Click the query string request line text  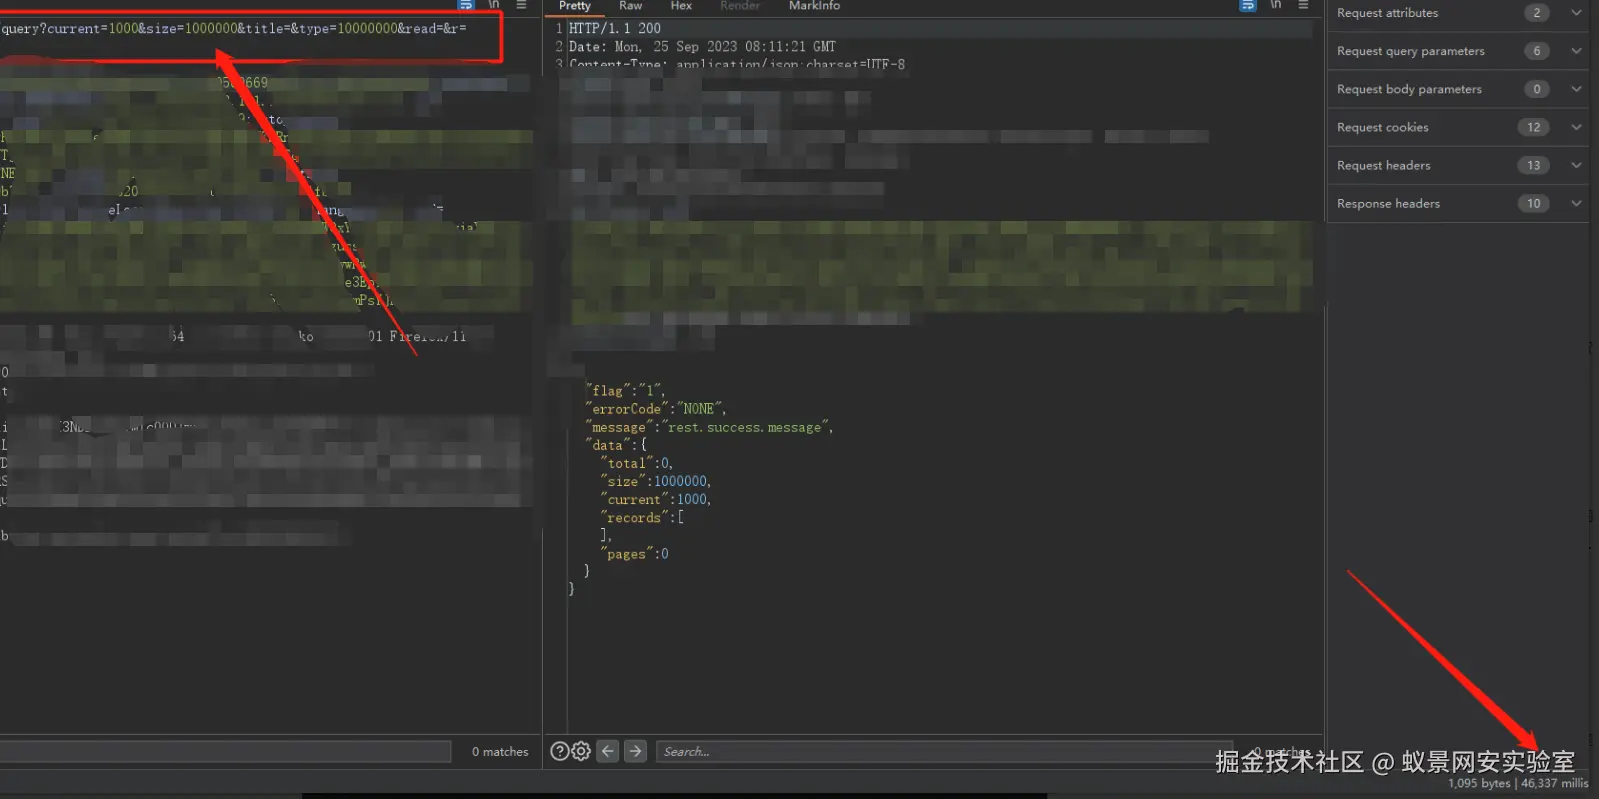click(234, 28)
